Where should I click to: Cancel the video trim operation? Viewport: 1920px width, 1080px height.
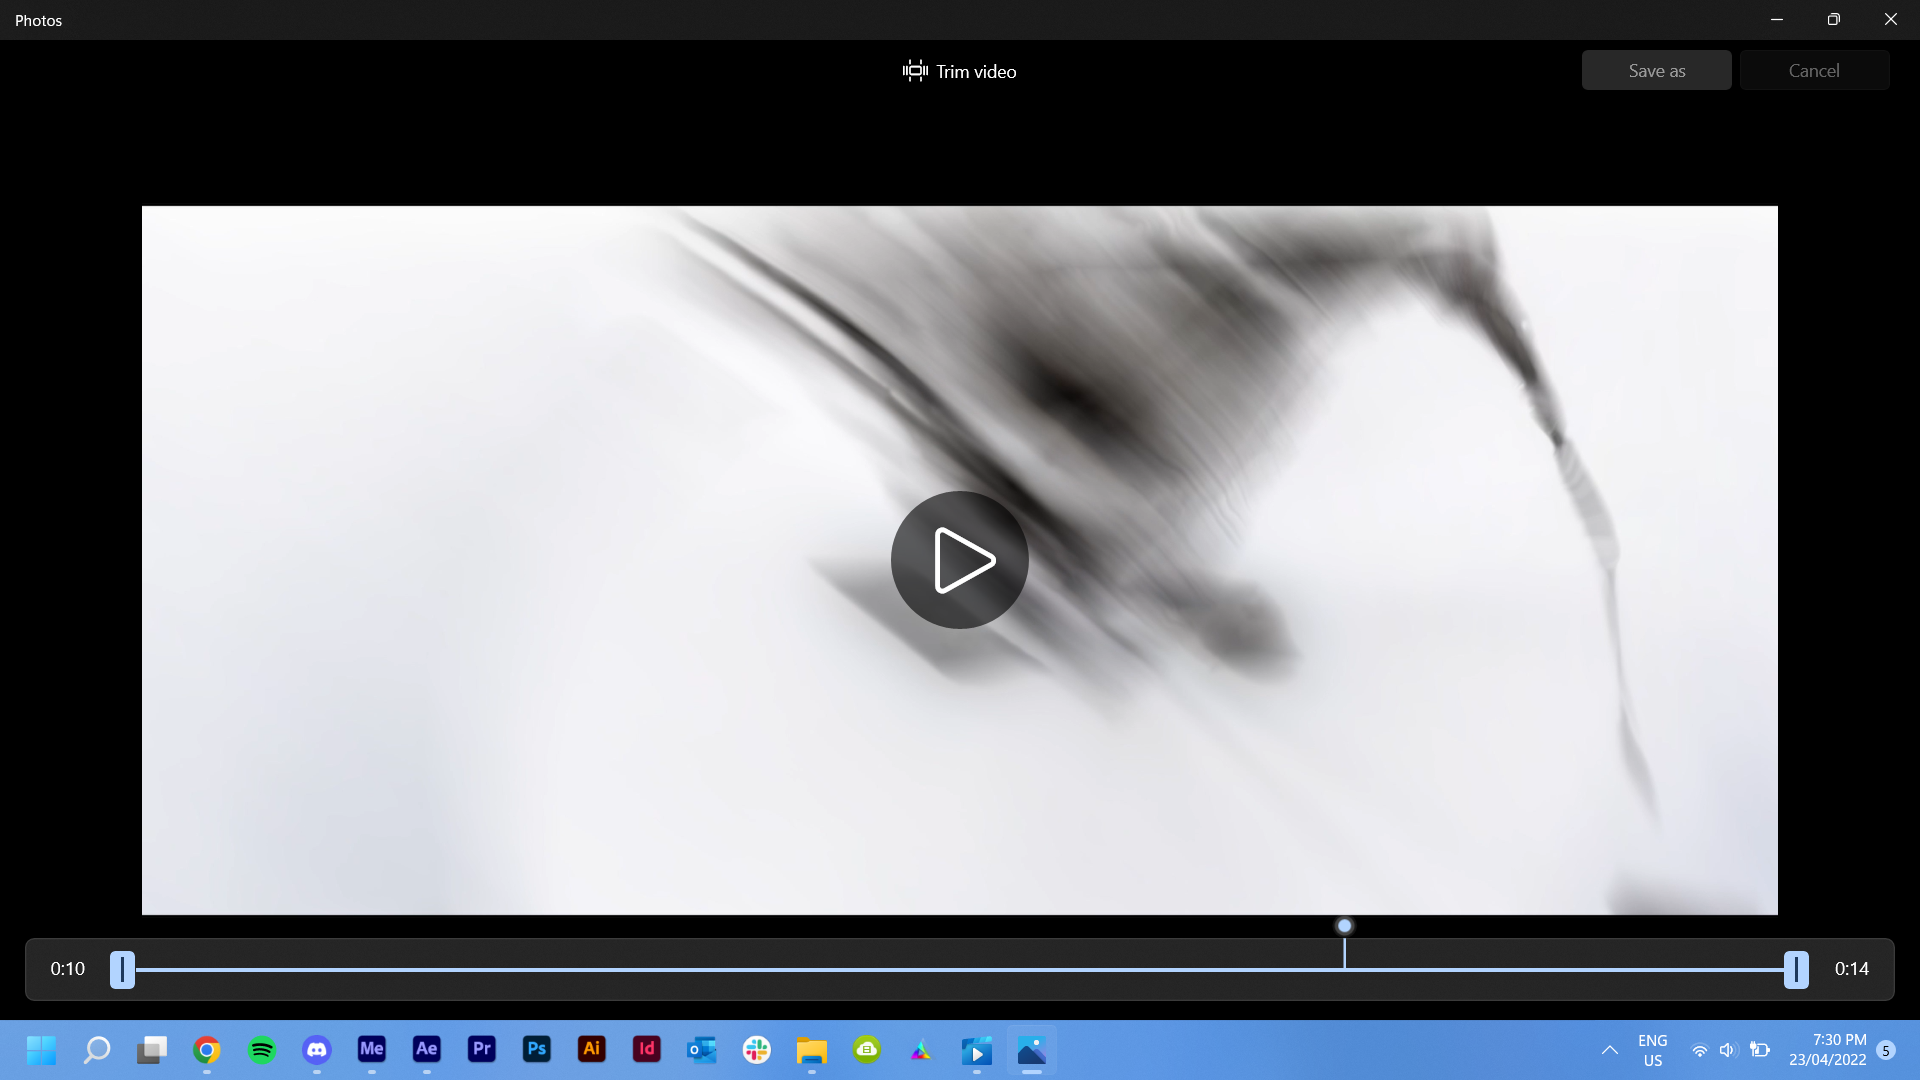[x=1813, y=70]
